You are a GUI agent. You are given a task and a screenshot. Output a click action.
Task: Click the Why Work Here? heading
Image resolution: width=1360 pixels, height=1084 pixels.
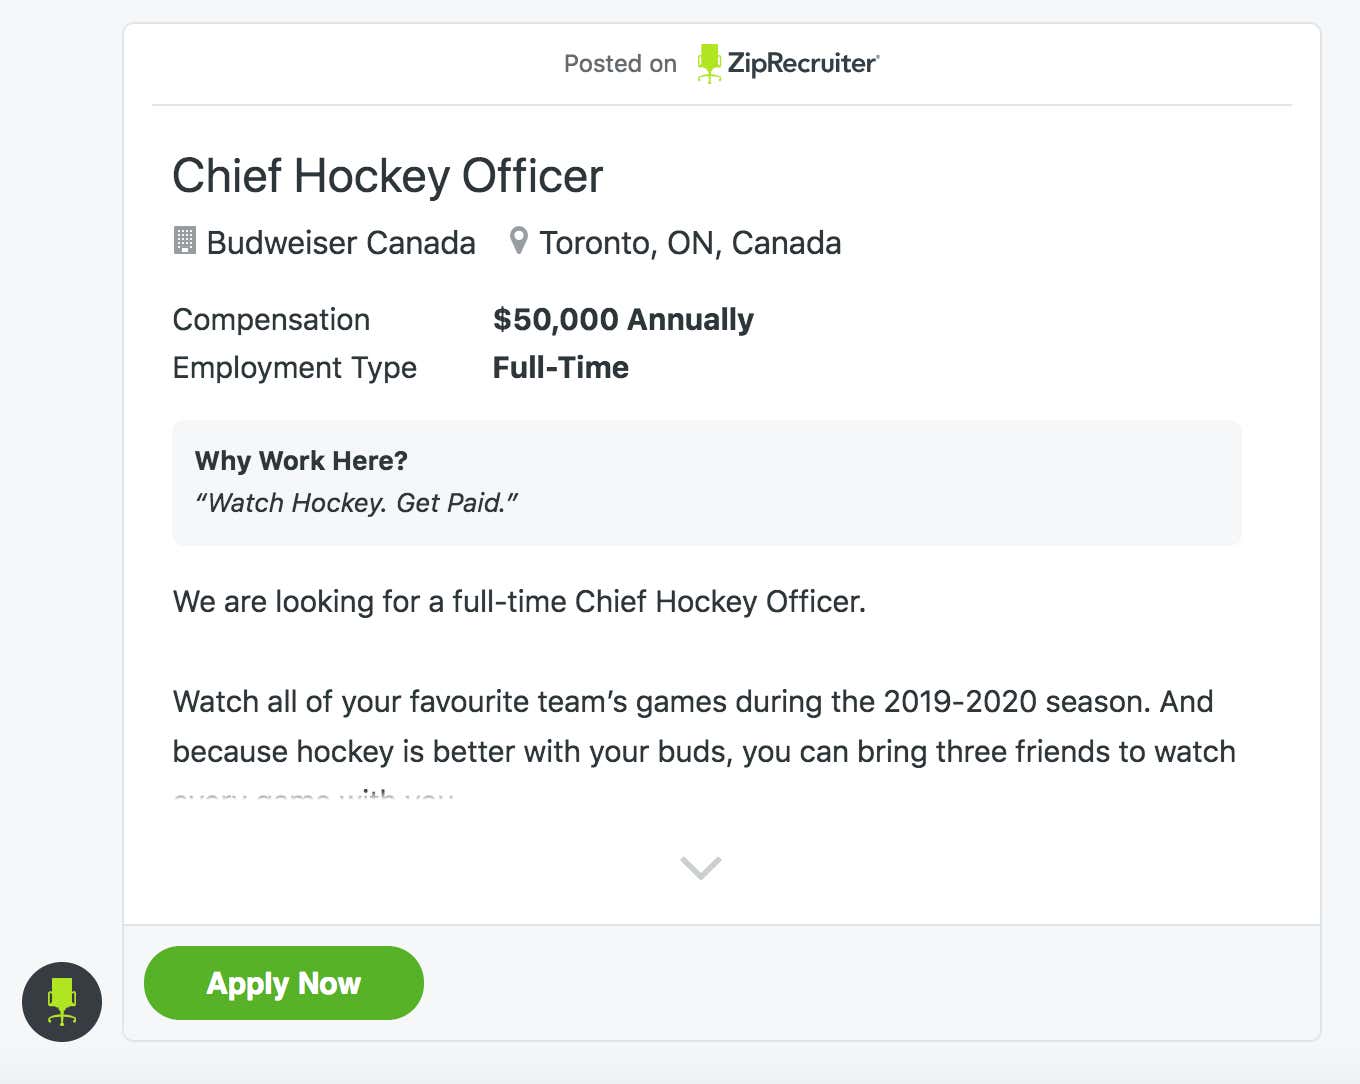pos(301,461)
